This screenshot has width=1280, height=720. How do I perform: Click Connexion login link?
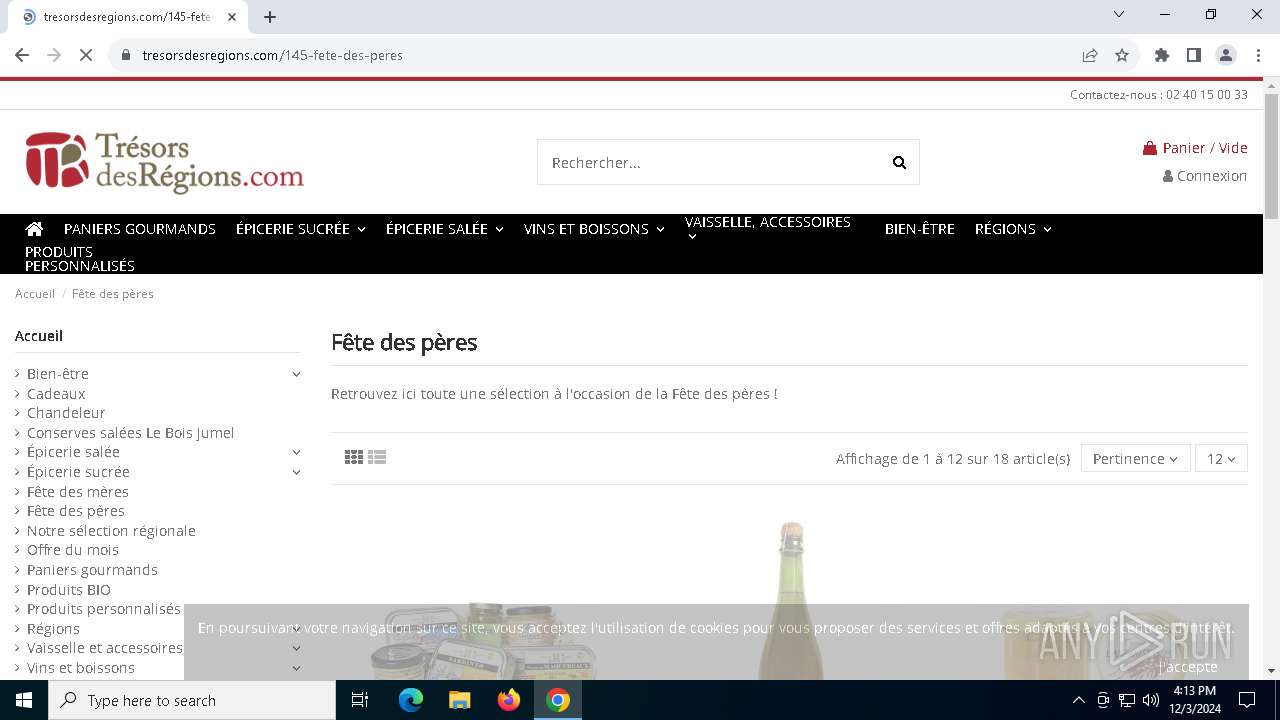1205,176
